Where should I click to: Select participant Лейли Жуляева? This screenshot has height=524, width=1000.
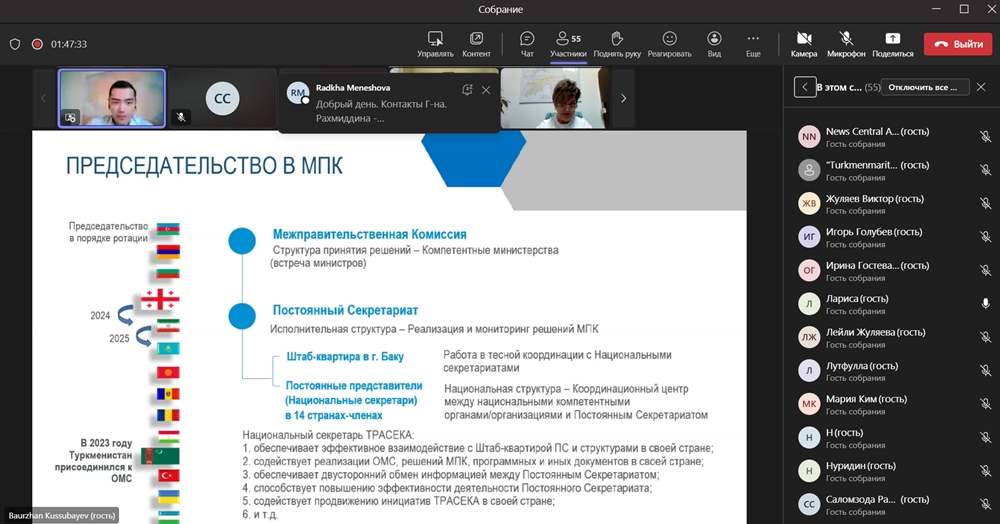coord(892,337)
